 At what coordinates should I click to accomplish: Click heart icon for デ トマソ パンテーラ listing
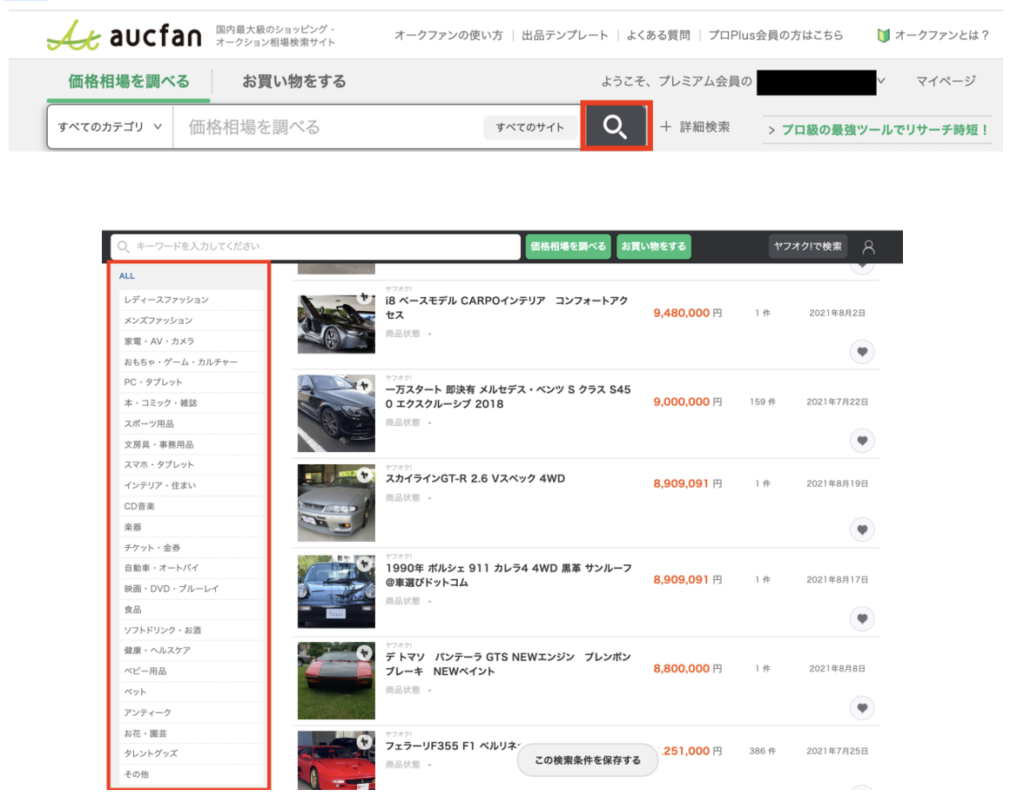(861, 708)
